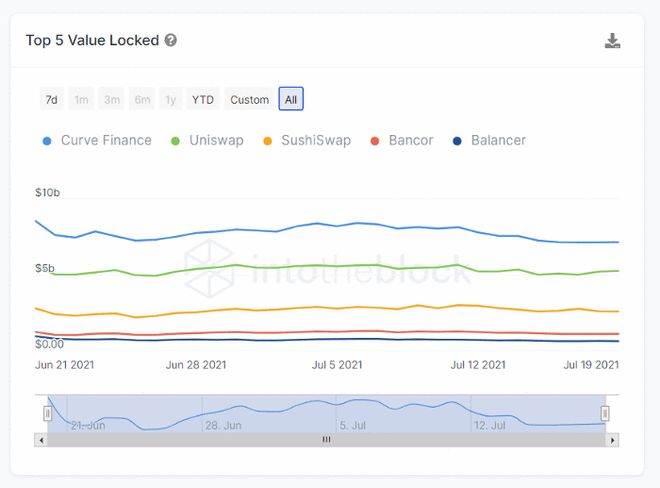Screen dimensions: 660x488
Task: Toggle Curve Finance series legend dot
Action: (x=48, y=141)
